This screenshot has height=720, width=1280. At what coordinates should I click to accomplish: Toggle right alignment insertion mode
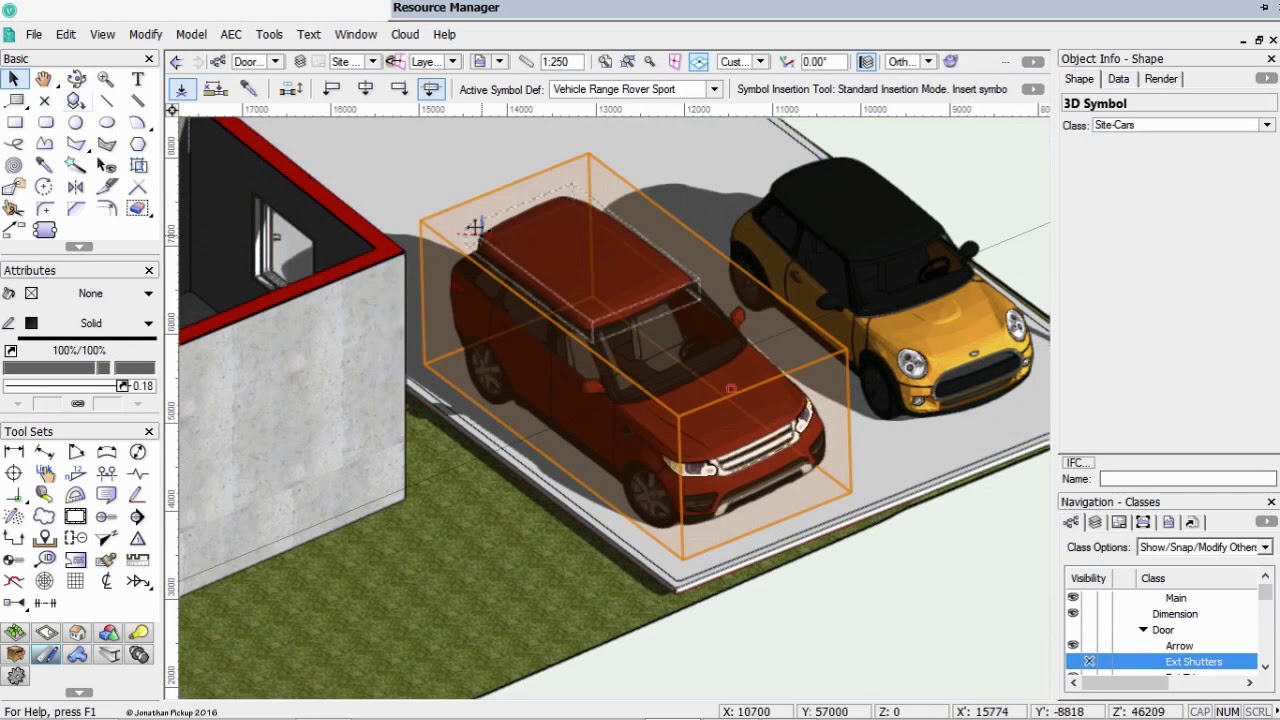[398, 89]
